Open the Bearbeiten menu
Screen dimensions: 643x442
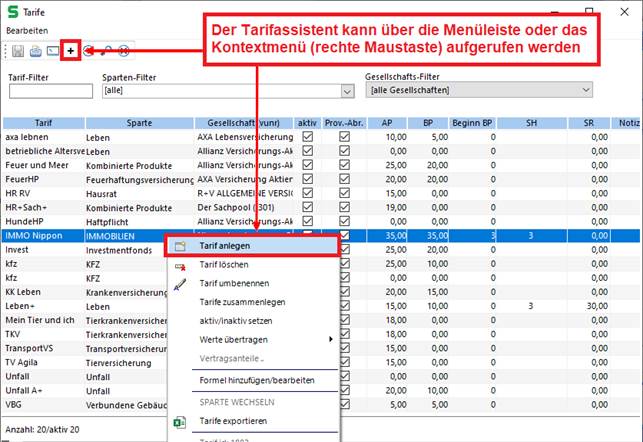(28, 31)
